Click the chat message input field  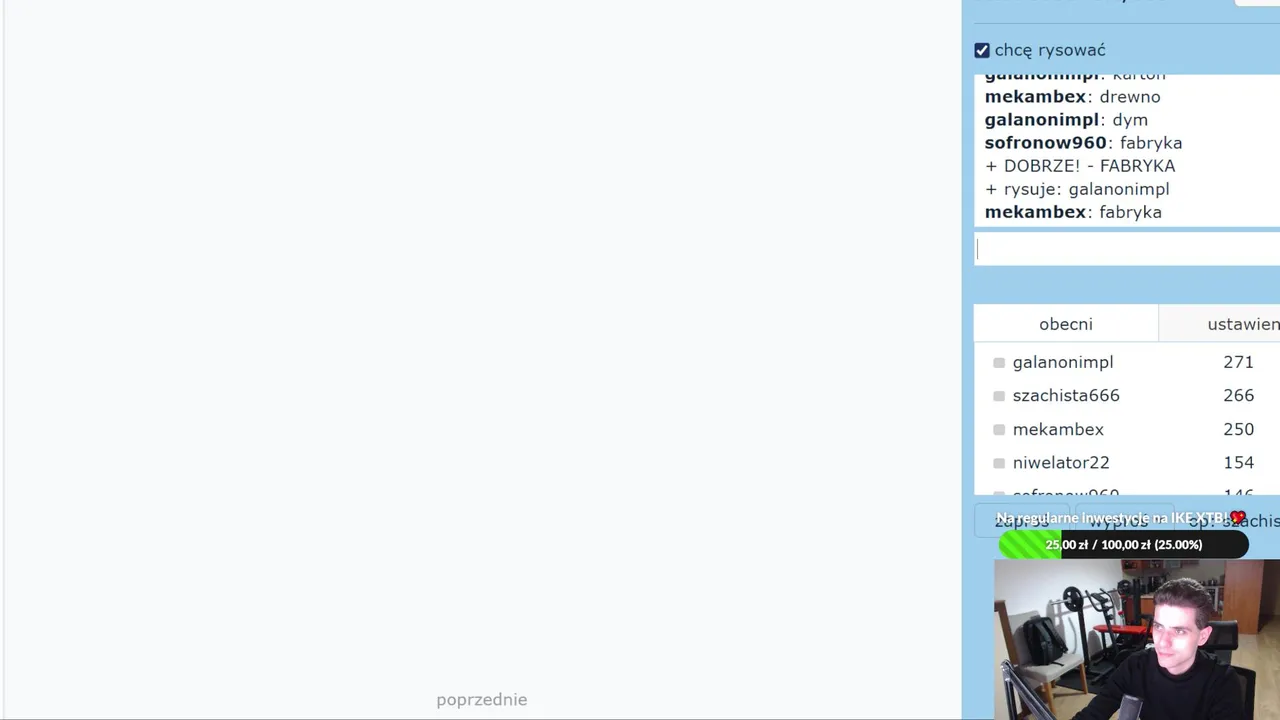(x=1127, y=249)
